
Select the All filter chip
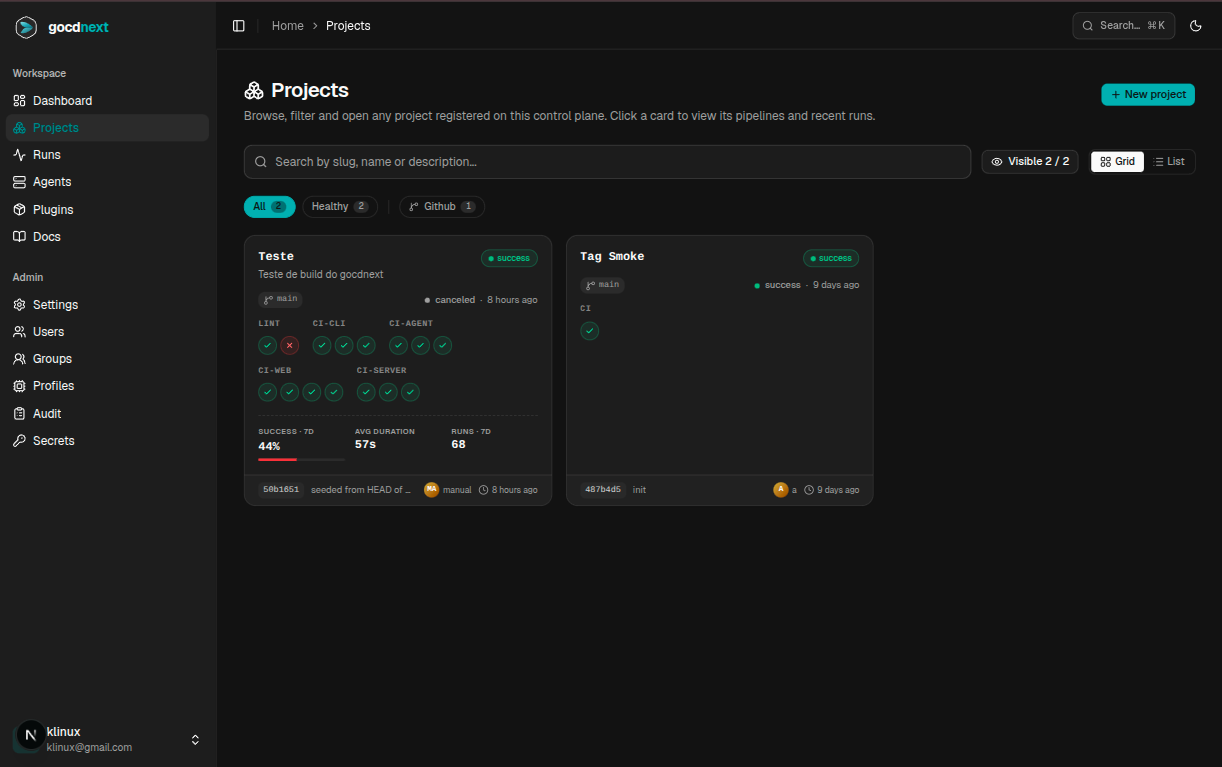tap(270, 207)
